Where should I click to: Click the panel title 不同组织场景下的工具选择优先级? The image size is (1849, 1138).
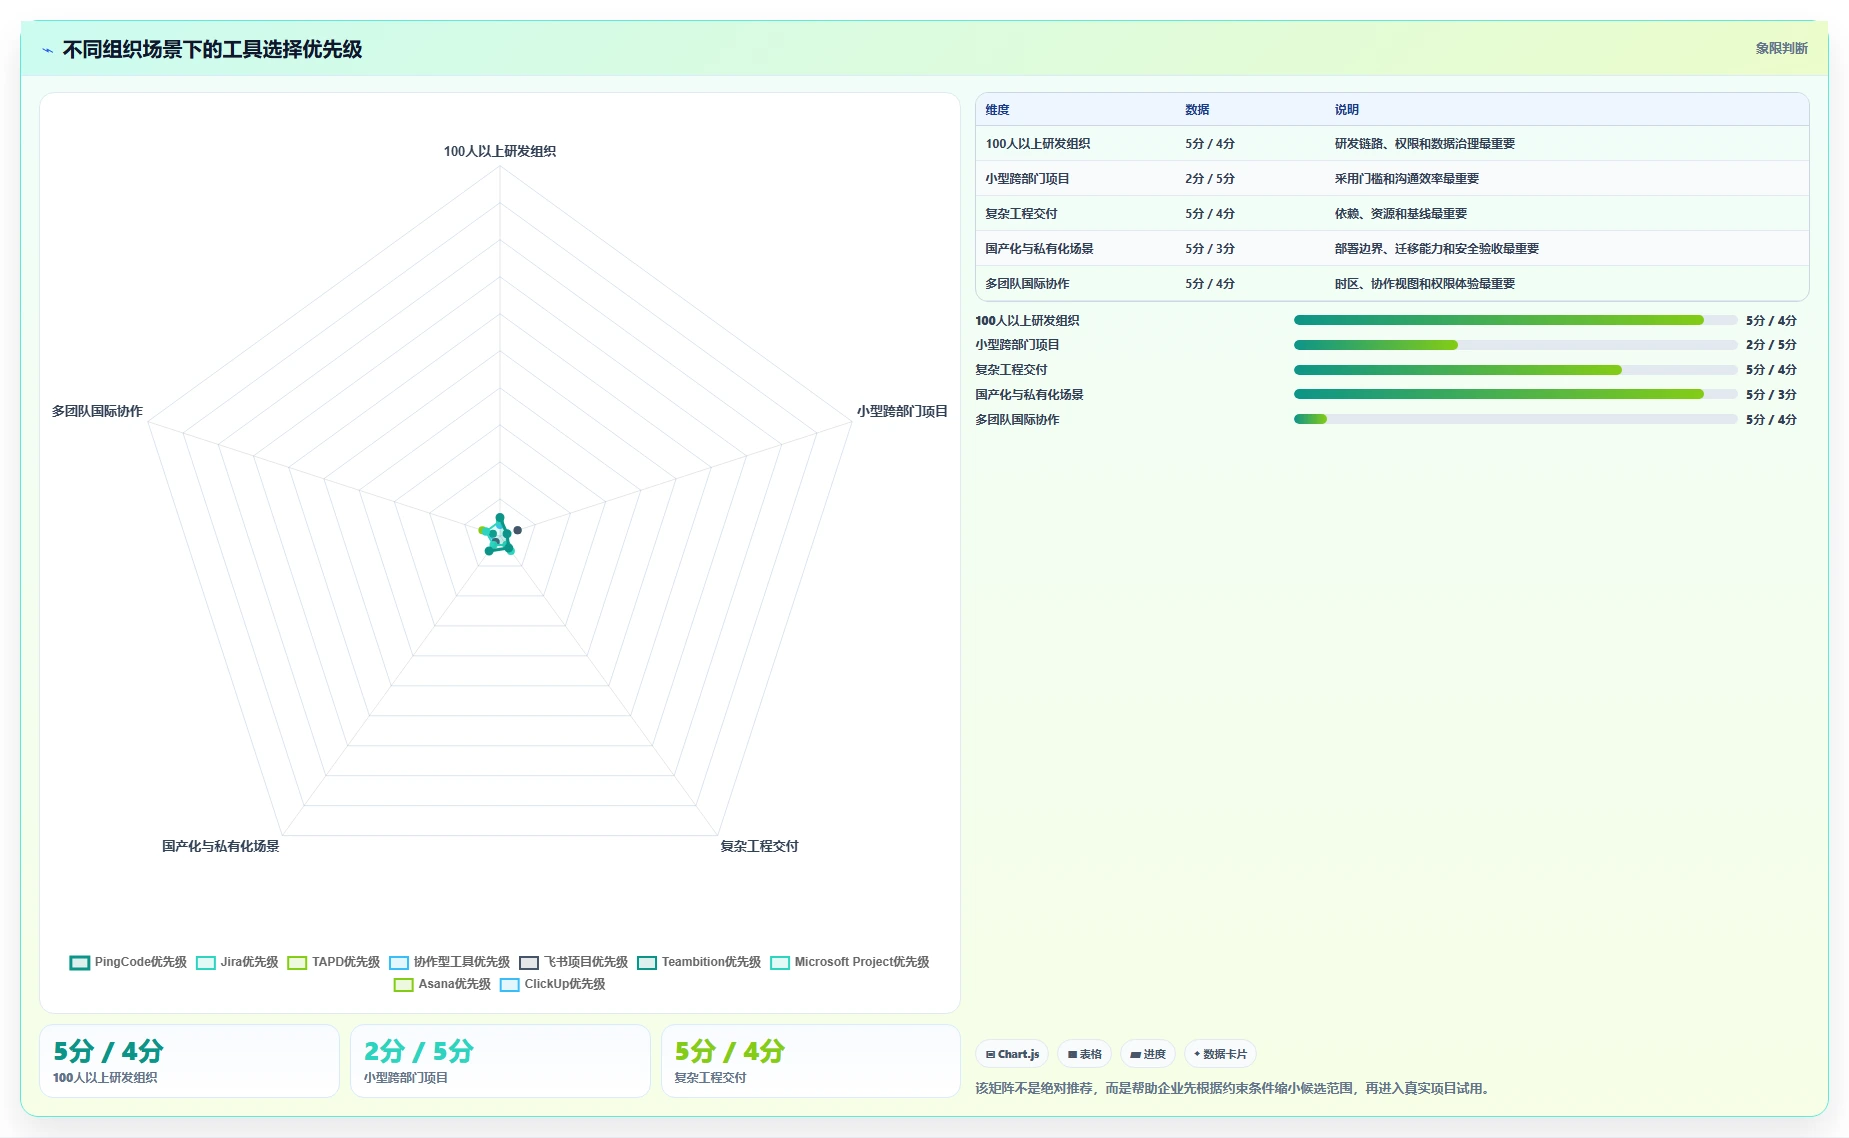(212, 50)
